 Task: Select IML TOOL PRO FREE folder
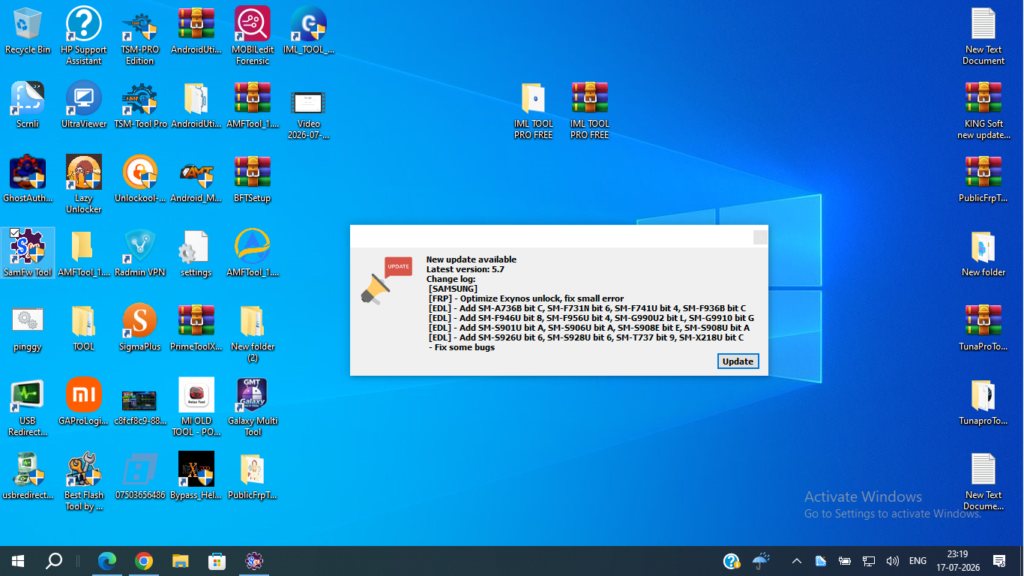tap(533, 110)
